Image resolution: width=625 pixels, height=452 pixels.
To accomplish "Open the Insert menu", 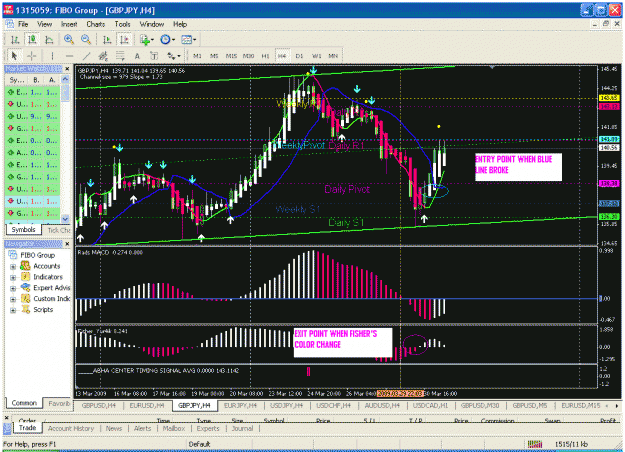I will [69, 24].
